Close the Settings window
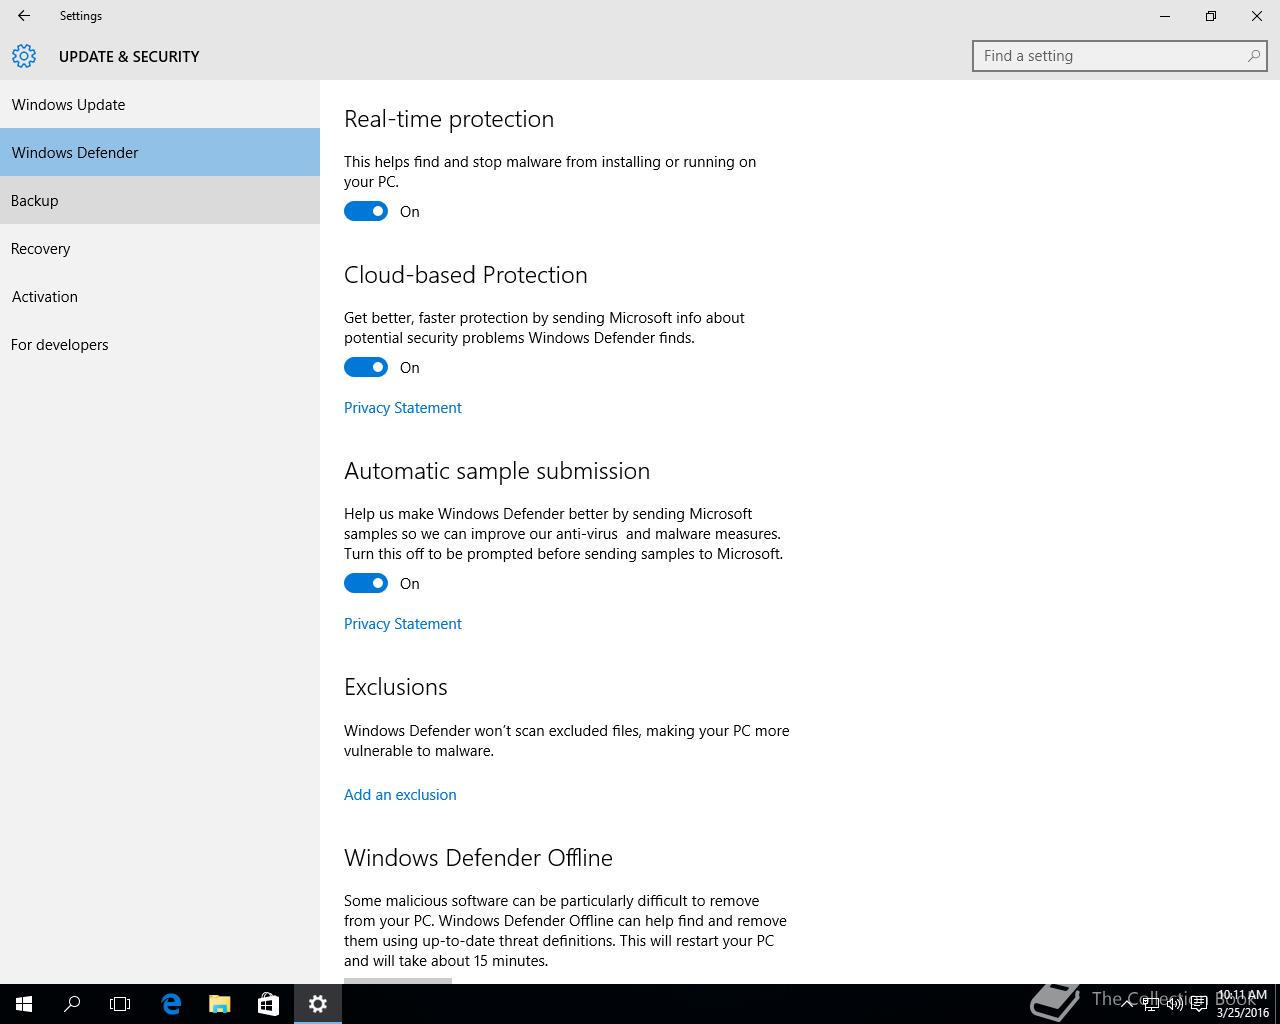Viewport: 1280px width, 1024px height. pyautogui.click(x=1257, y=16)
